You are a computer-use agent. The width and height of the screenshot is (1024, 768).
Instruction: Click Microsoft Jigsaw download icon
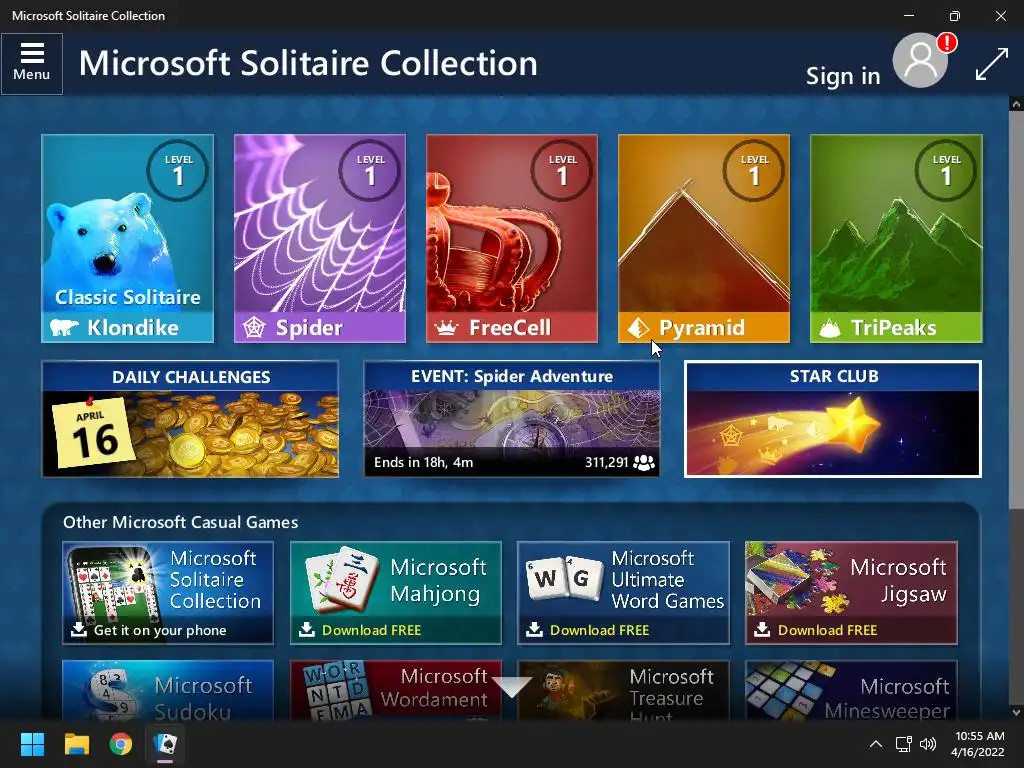coord(762,630)
